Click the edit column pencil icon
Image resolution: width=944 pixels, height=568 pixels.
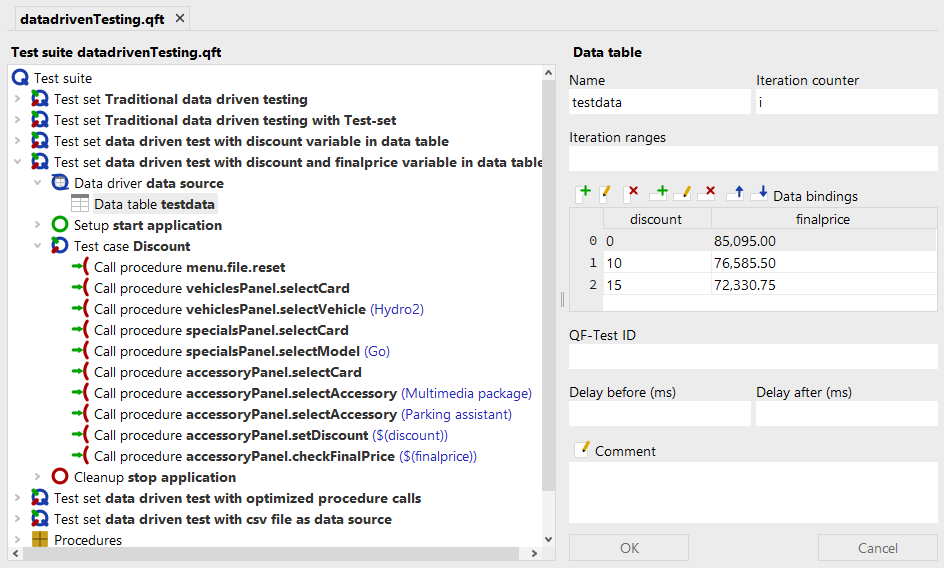[606, 194]
